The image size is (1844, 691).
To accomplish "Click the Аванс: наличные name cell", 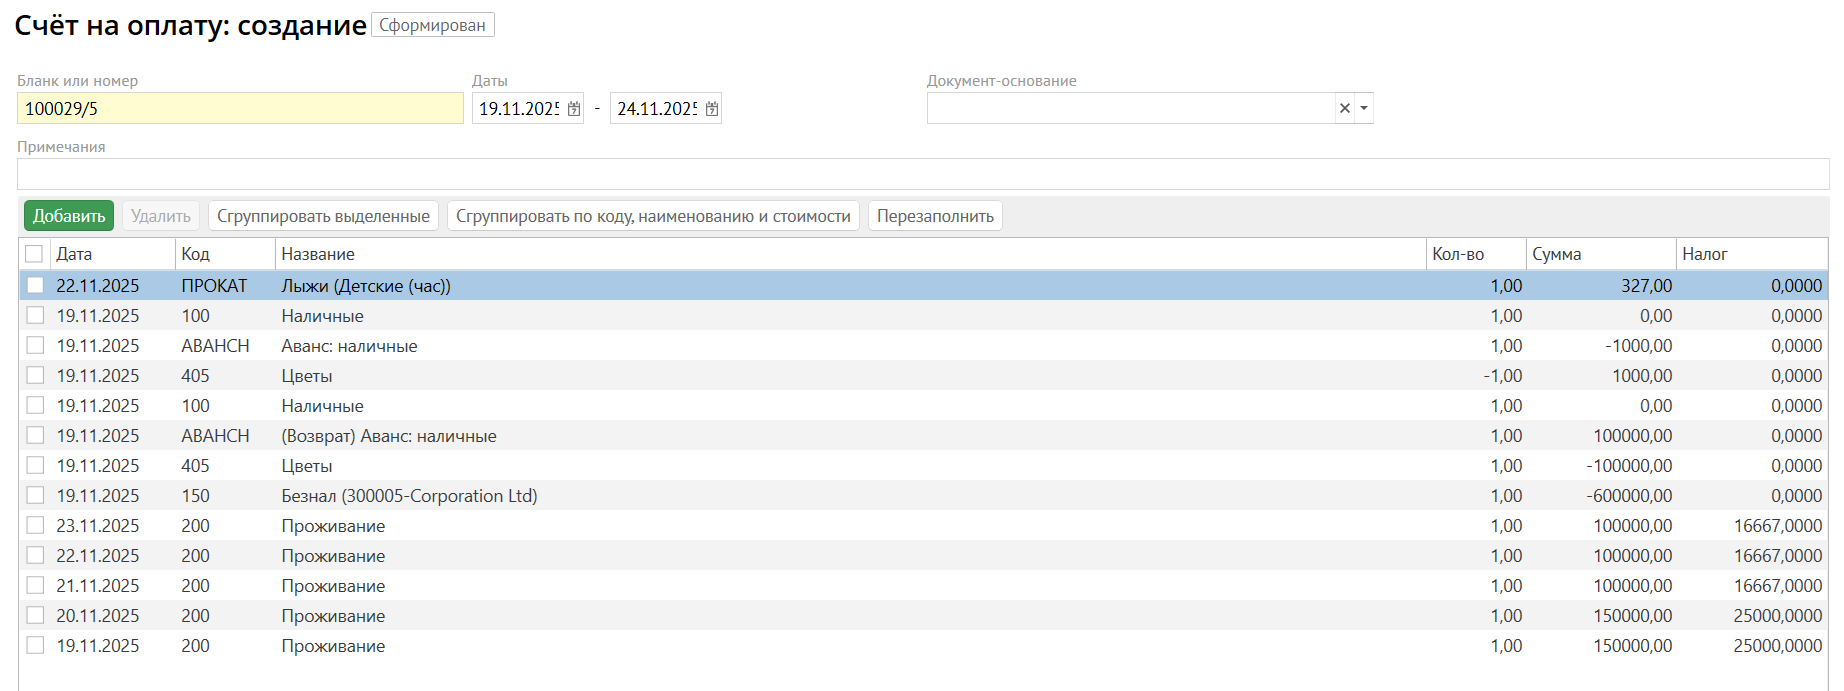I will tap(850, 345).
